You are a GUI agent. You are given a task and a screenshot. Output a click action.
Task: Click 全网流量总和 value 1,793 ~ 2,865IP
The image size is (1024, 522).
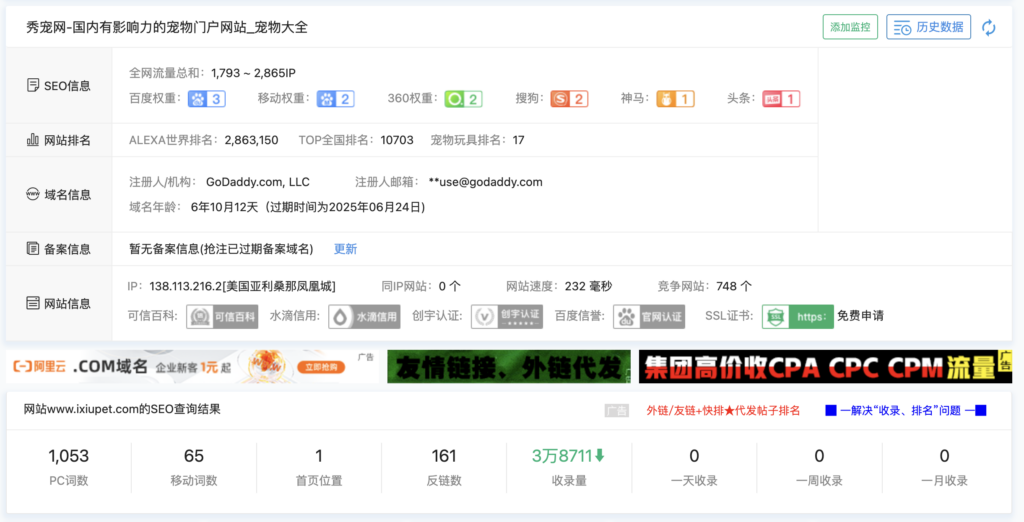(253, 73)
